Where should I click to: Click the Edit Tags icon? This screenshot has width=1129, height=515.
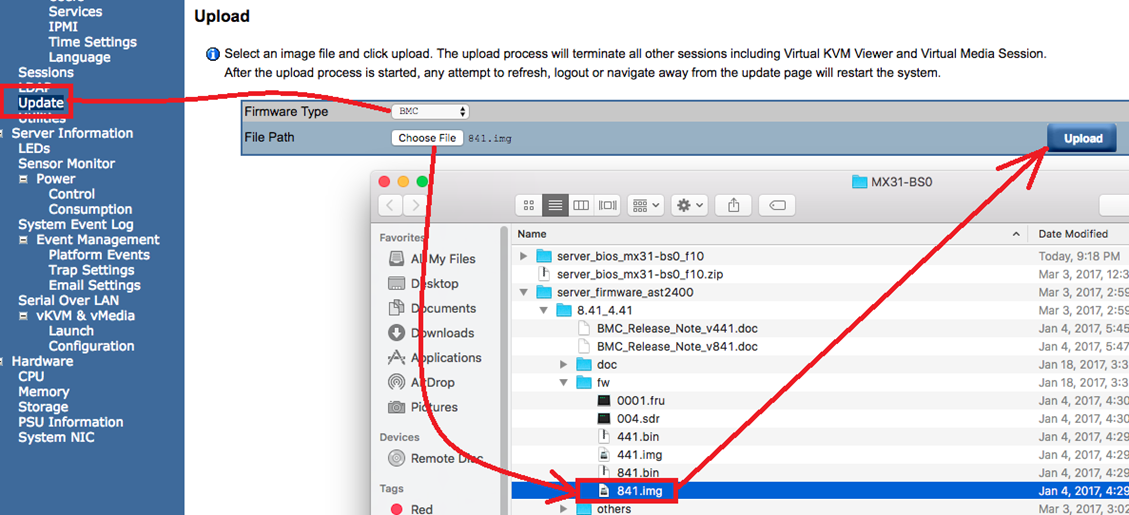(x=777, y=205)
